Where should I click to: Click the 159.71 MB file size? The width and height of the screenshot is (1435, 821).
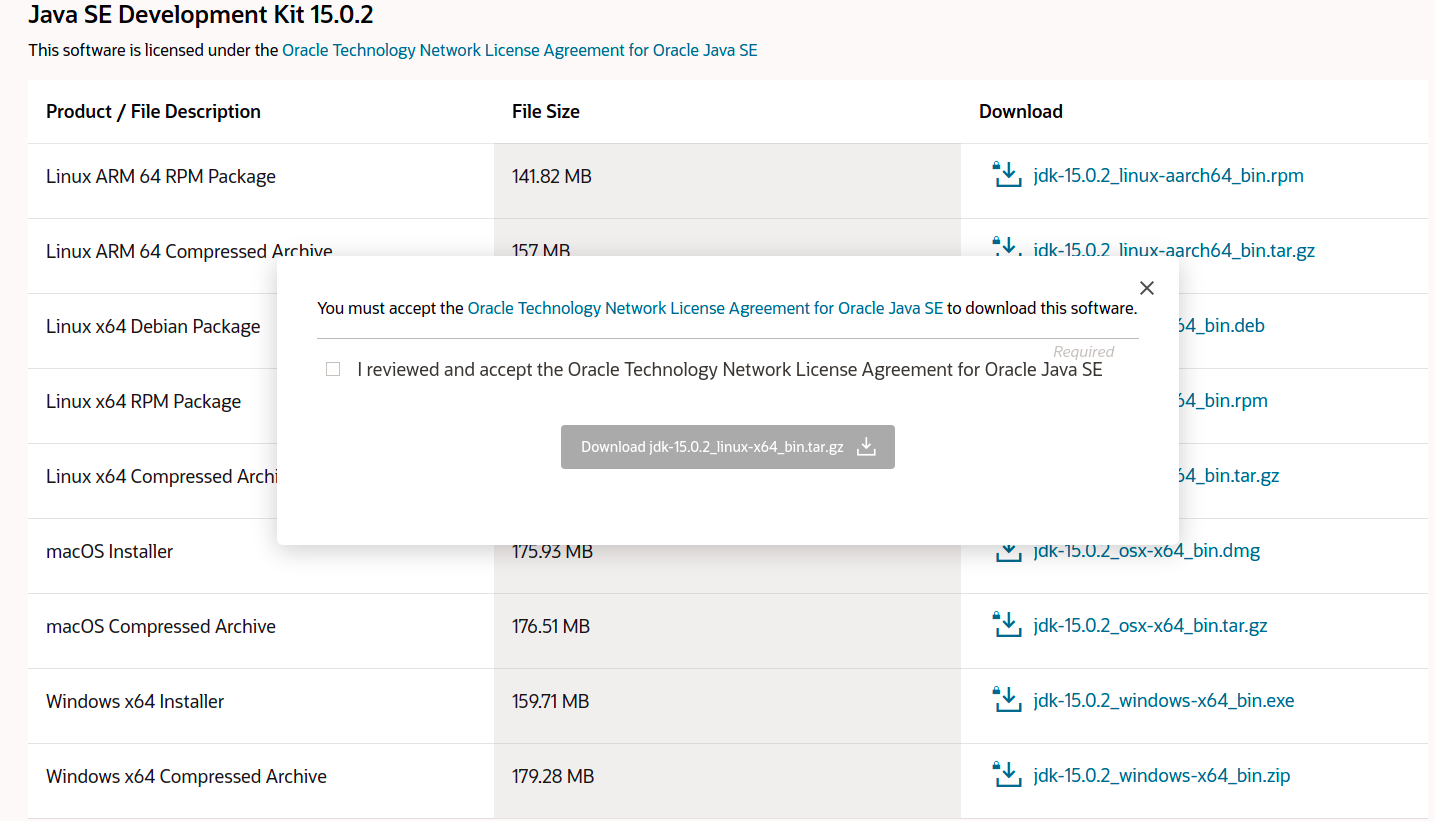pos(551,701)
